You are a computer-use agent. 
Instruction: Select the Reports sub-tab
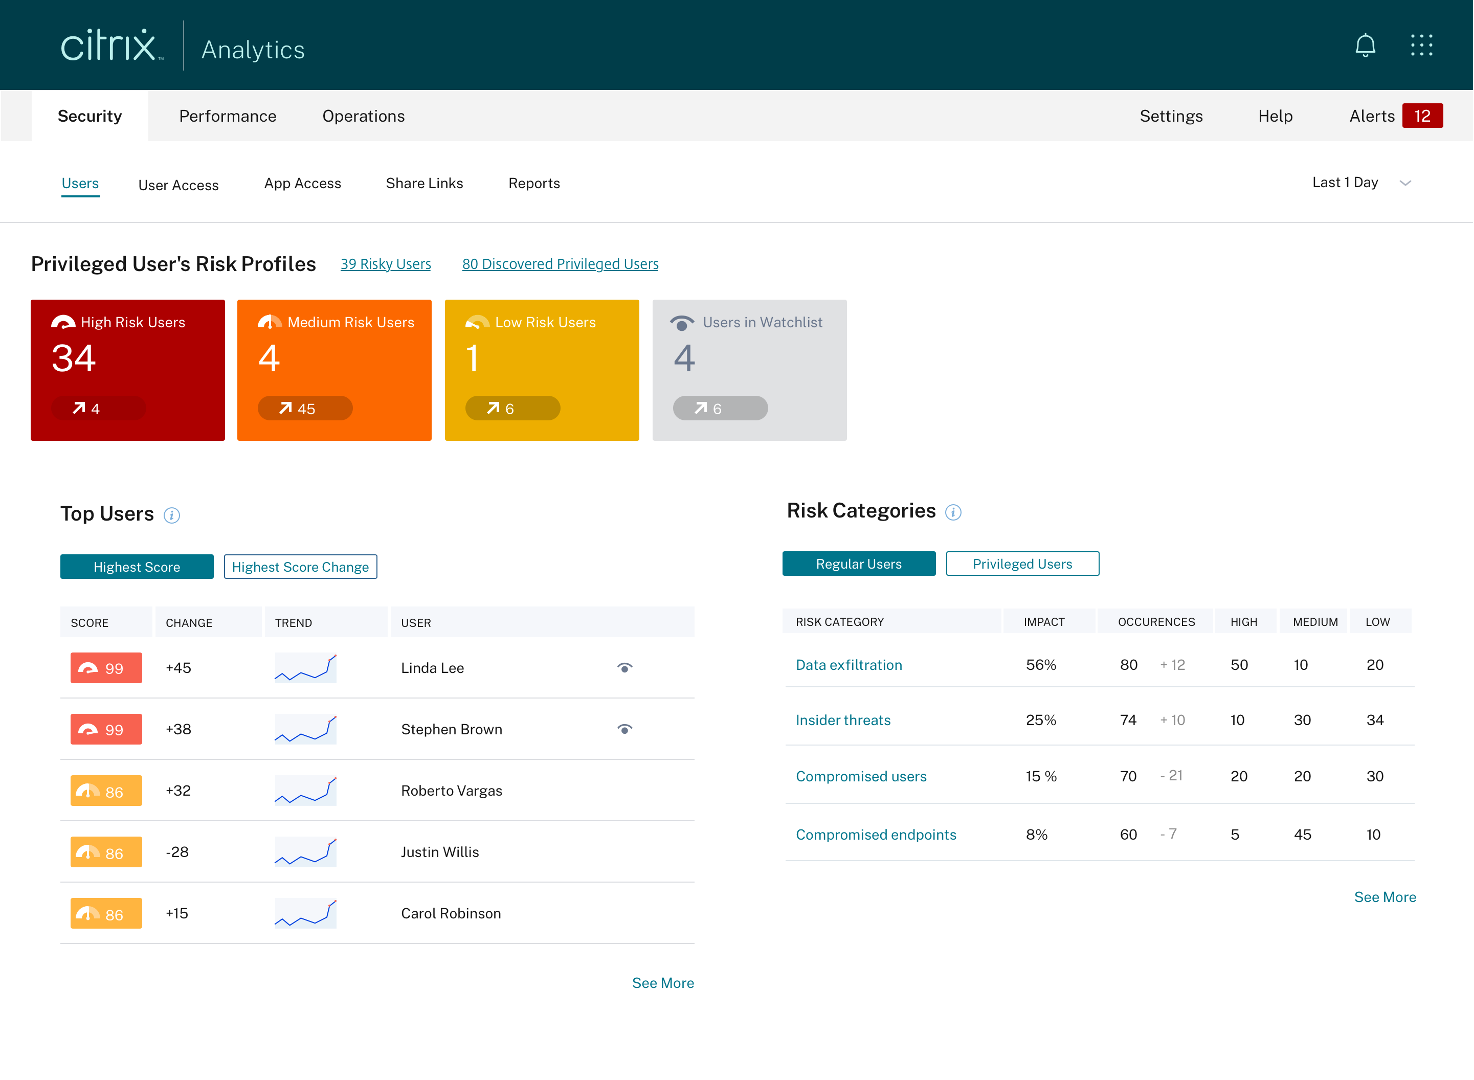tap(534, 183)
